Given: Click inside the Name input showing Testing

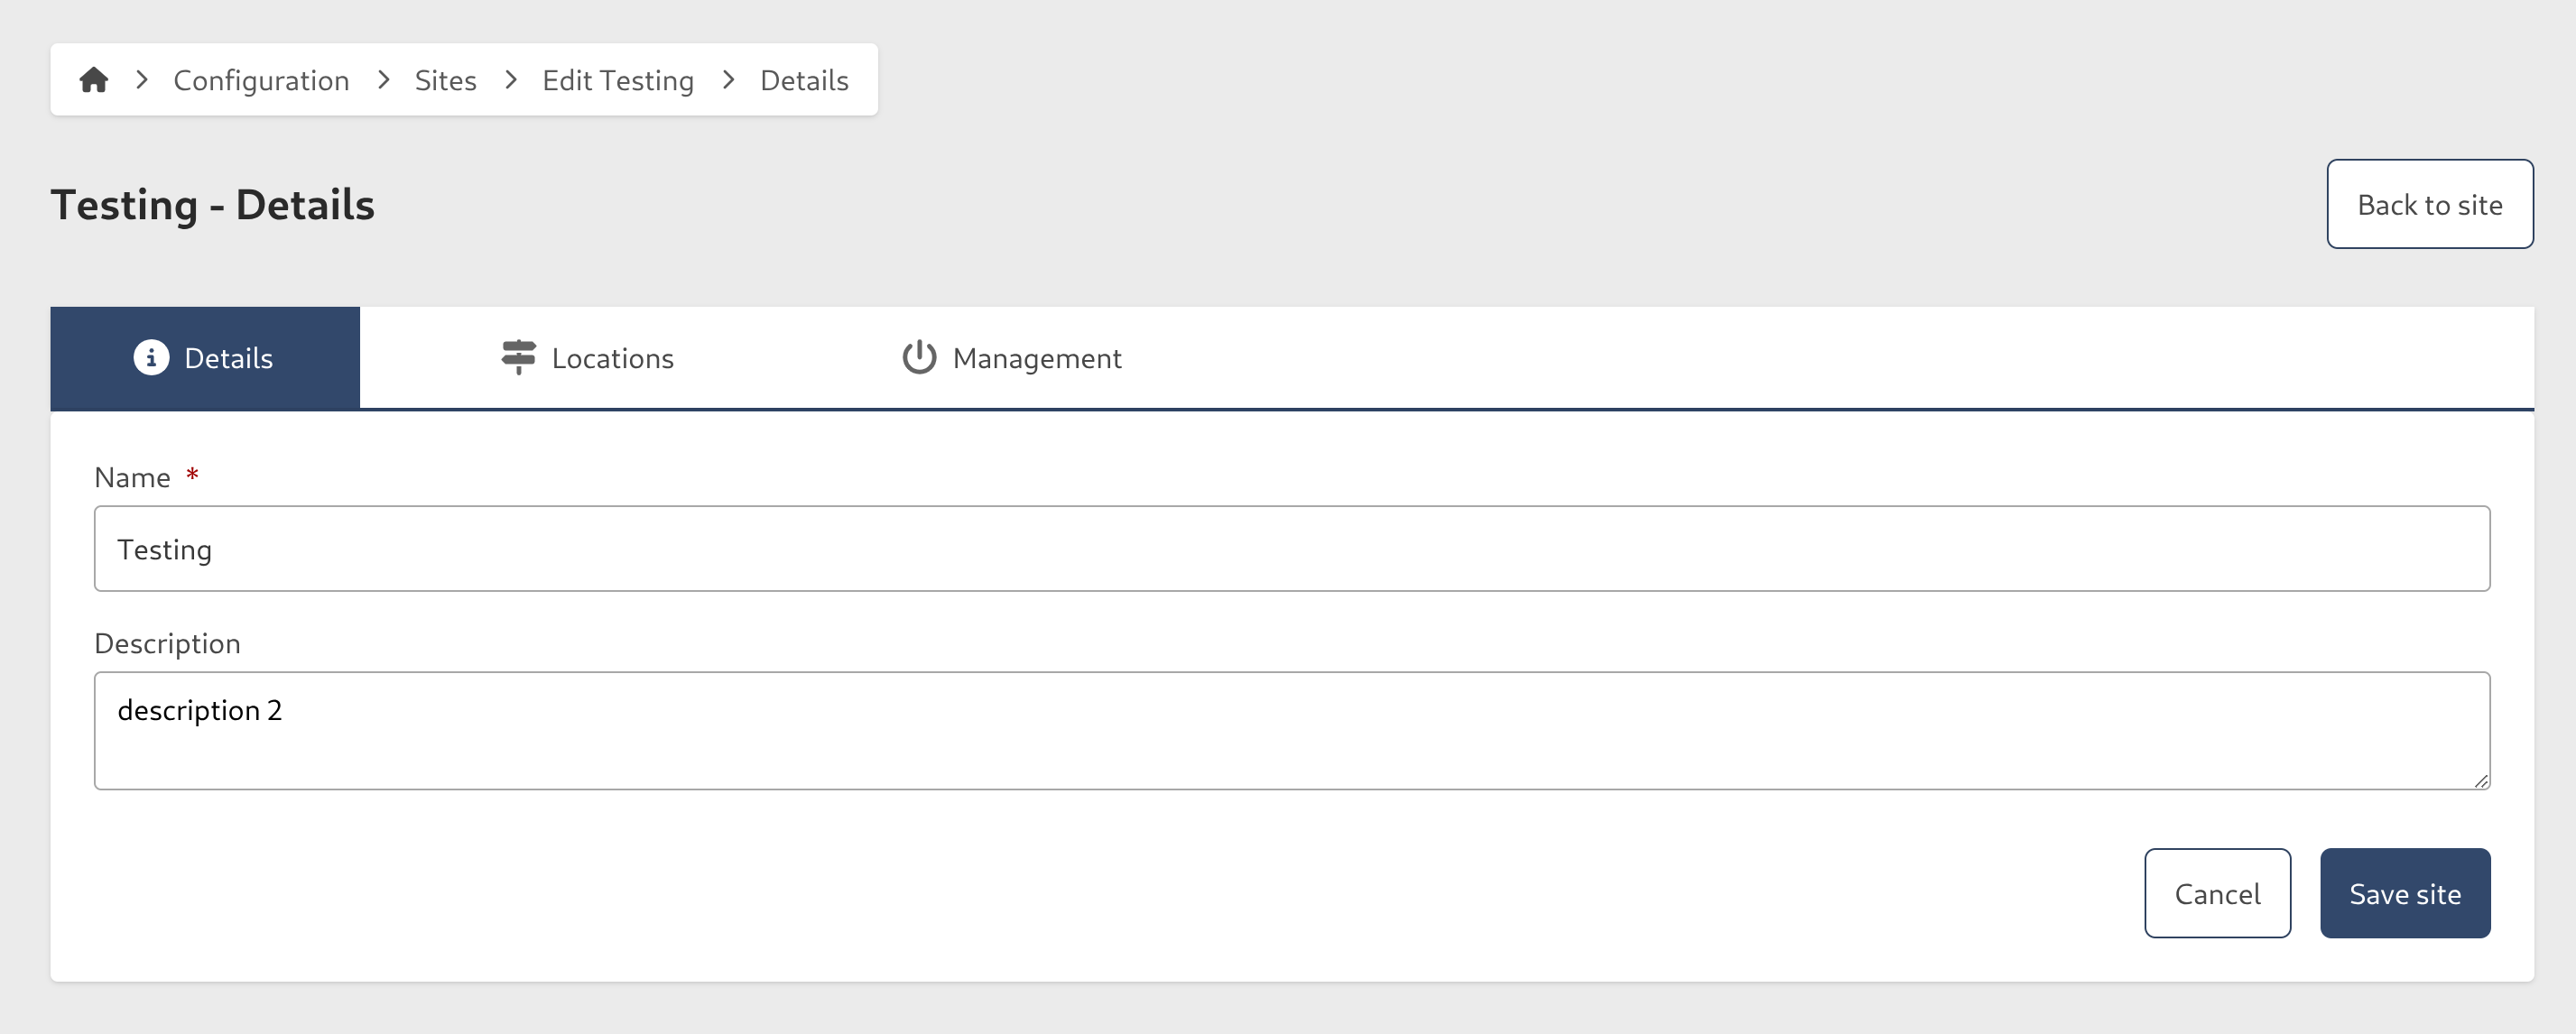Looking at the screenshot, I should 1292,548.
